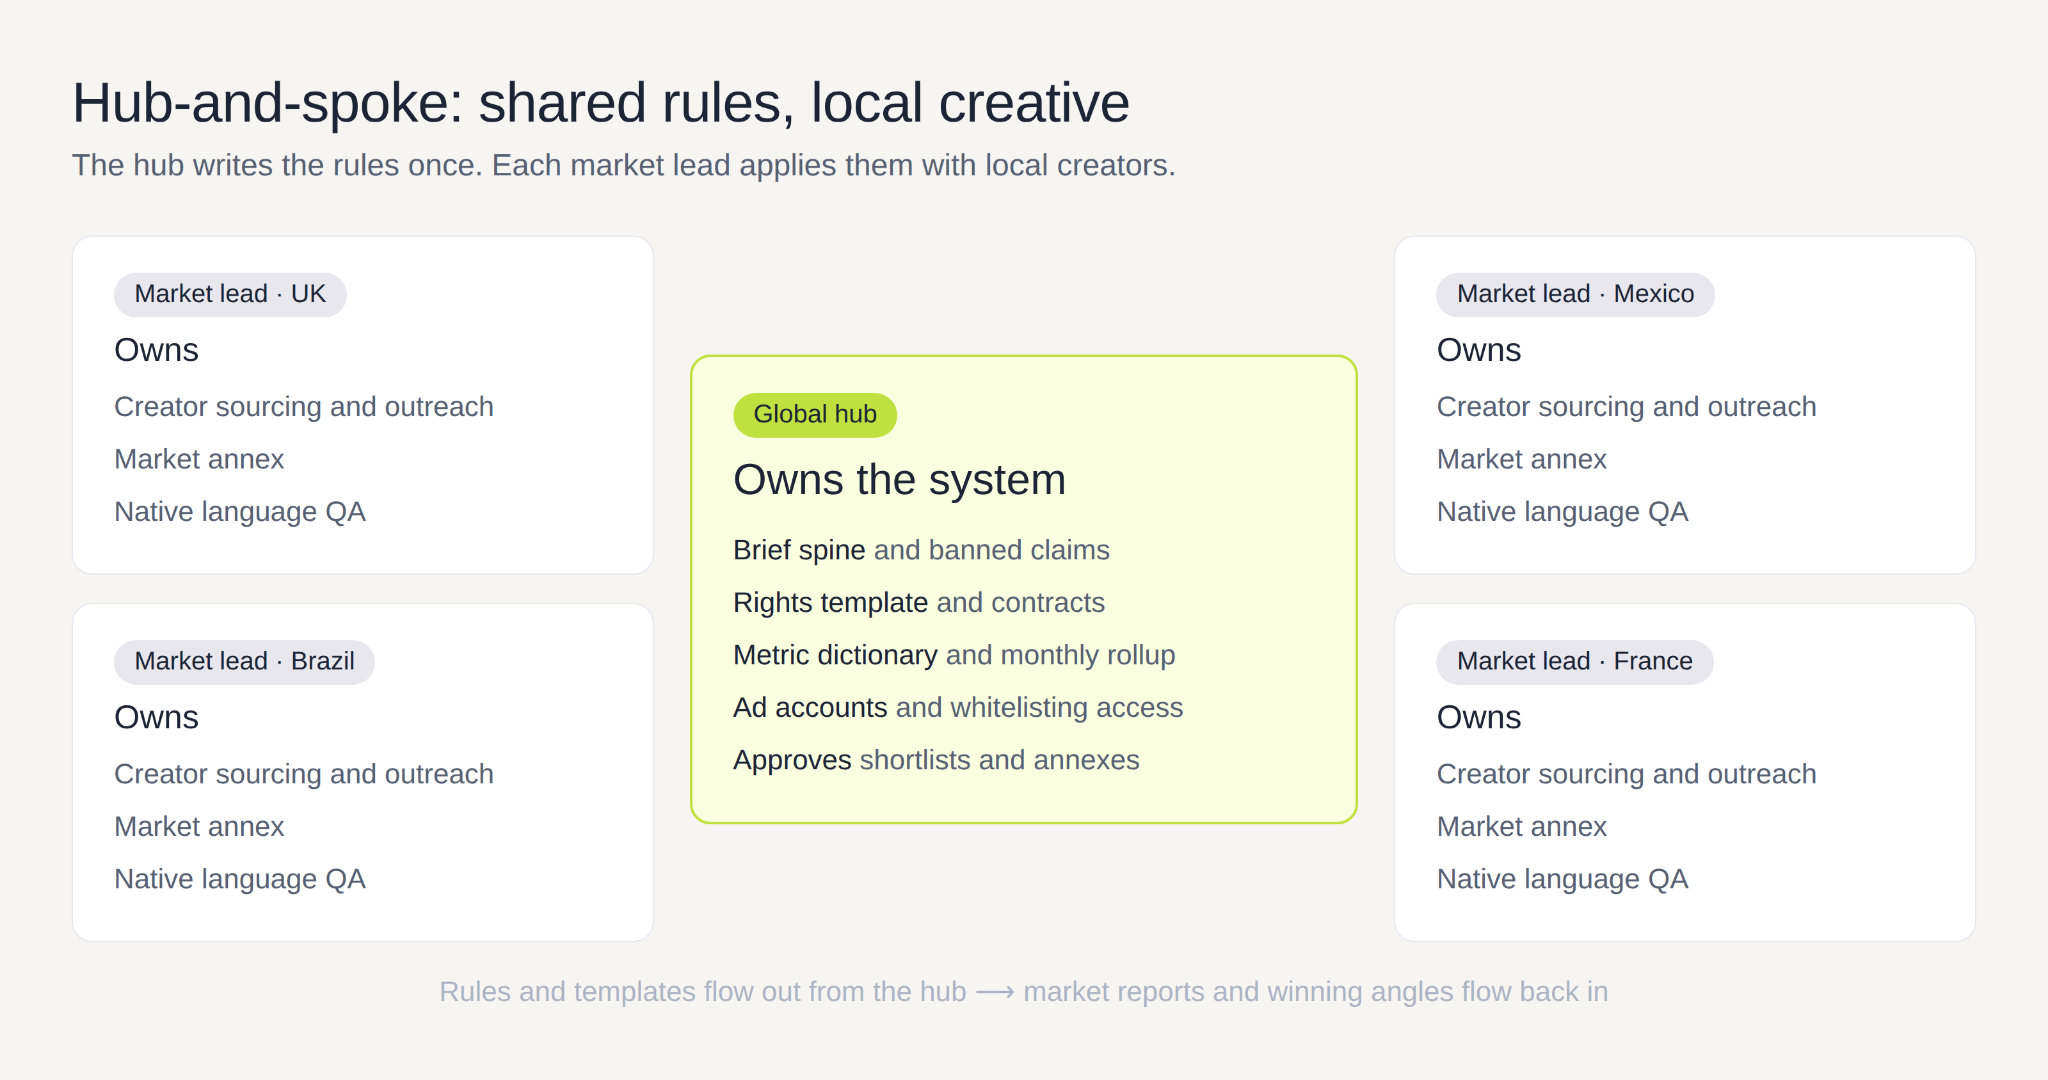The image size is (2048, 1080).
Task: Click 'Market annex' in the France card
Action: (x=1521, y=827)
